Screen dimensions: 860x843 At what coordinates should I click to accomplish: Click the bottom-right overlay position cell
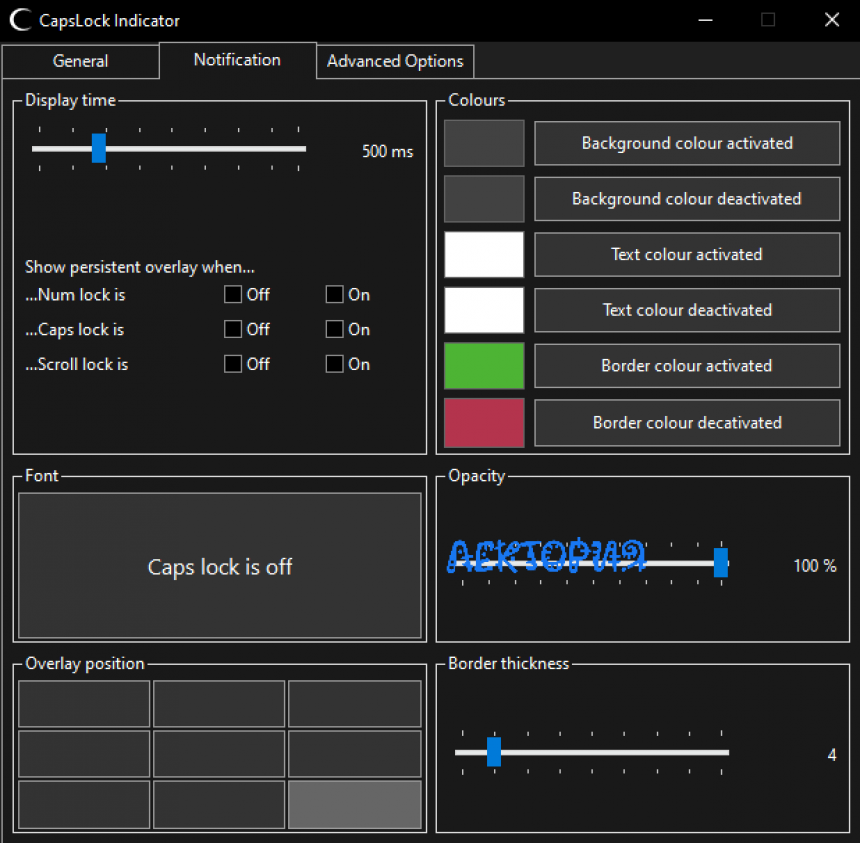click(355, 804)
